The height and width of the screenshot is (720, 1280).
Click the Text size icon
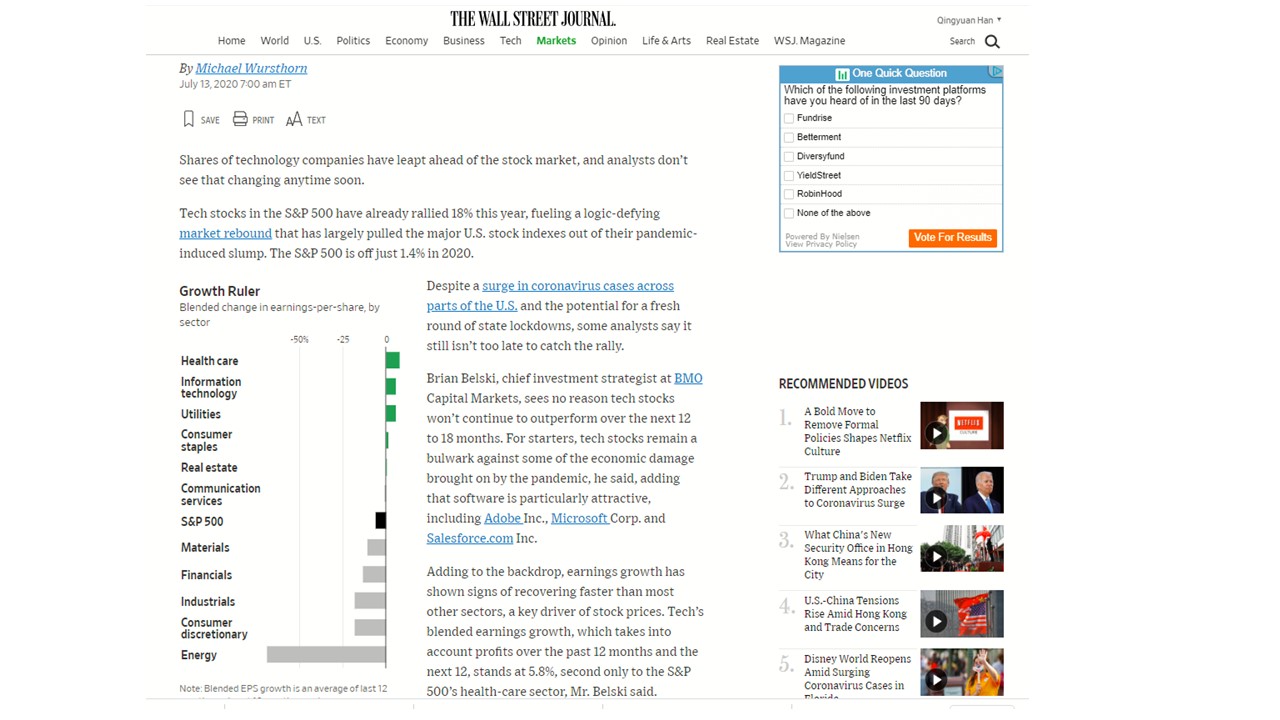coord(294,120)
